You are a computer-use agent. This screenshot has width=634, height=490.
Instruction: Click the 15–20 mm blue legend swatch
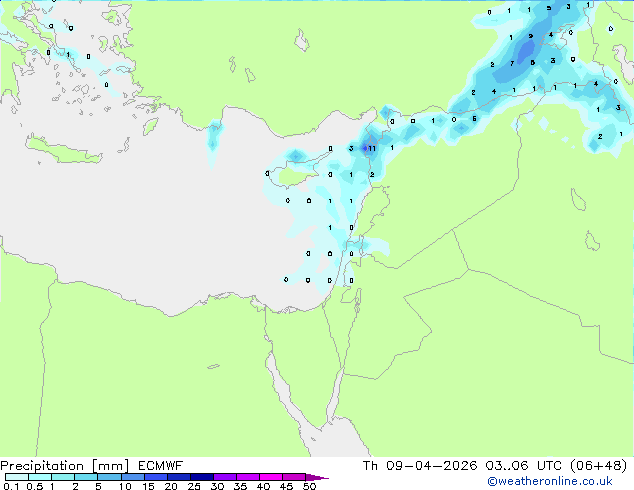(155, 477)
